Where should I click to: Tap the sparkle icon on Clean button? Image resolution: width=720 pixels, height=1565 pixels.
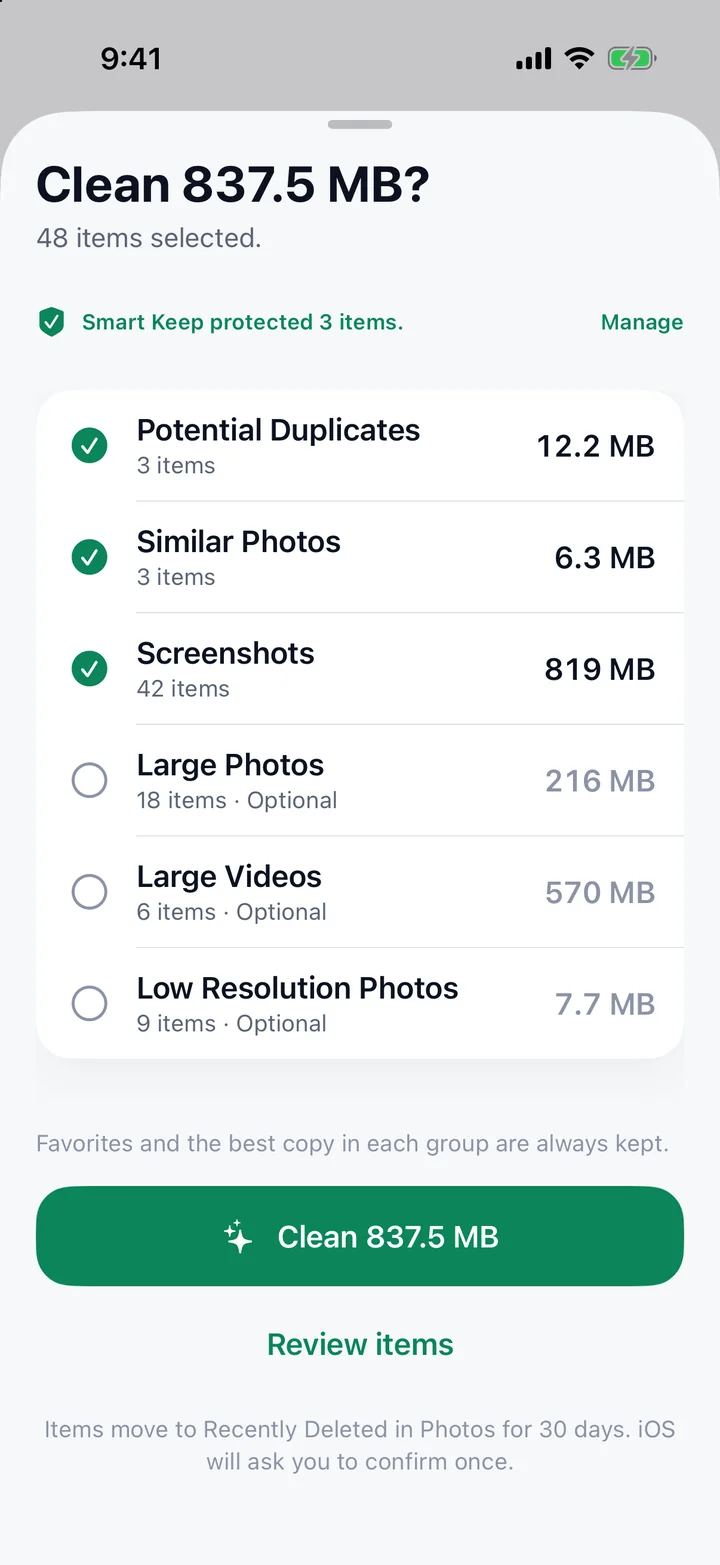point(238,1237)
